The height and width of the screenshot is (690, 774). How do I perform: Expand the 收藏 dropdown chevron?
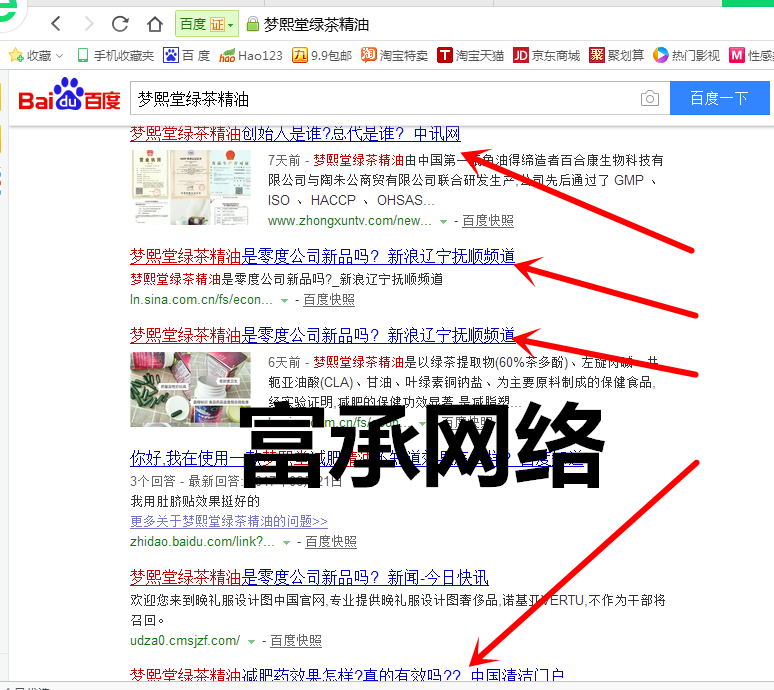pyautogui.click(x=59, y=56)
